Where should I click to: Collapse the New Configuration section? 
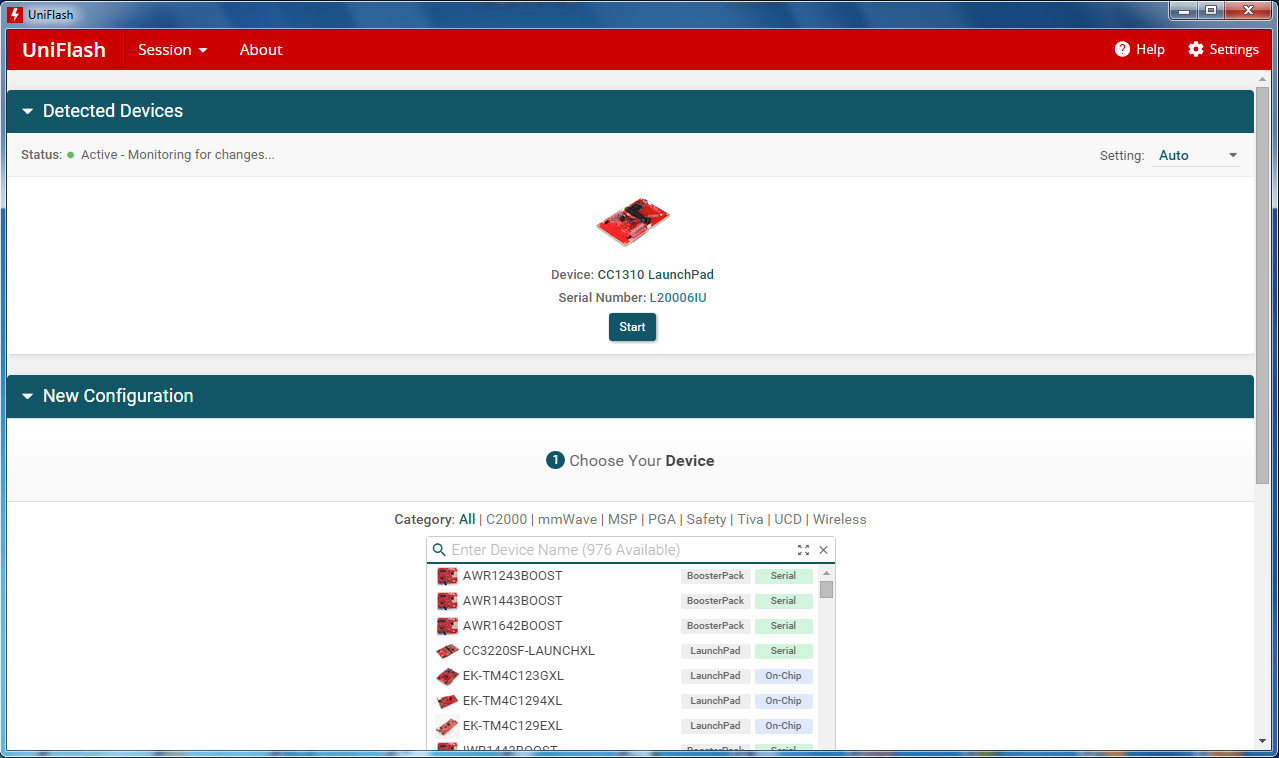click(x=28, y=397)
